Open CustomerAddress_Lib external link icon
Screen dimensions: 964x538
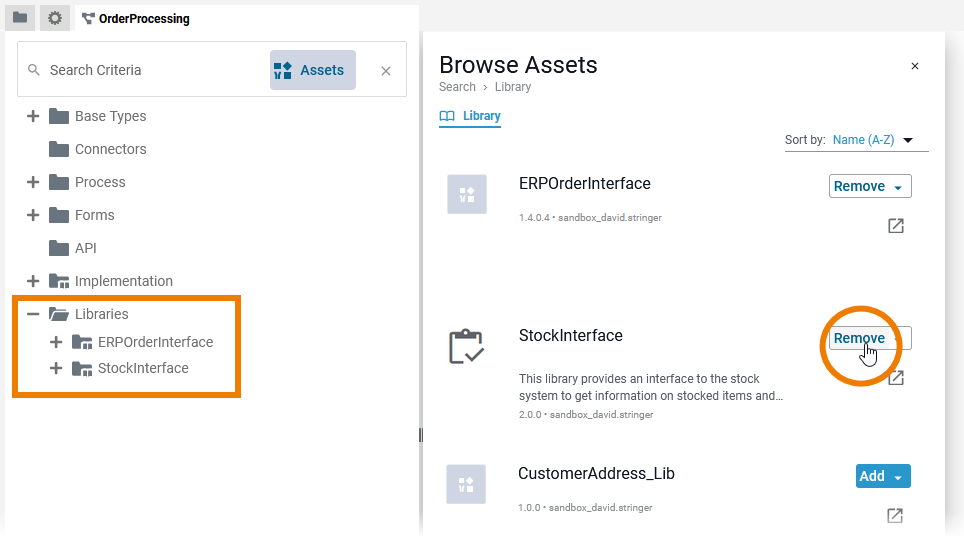(x=896, y=516)
